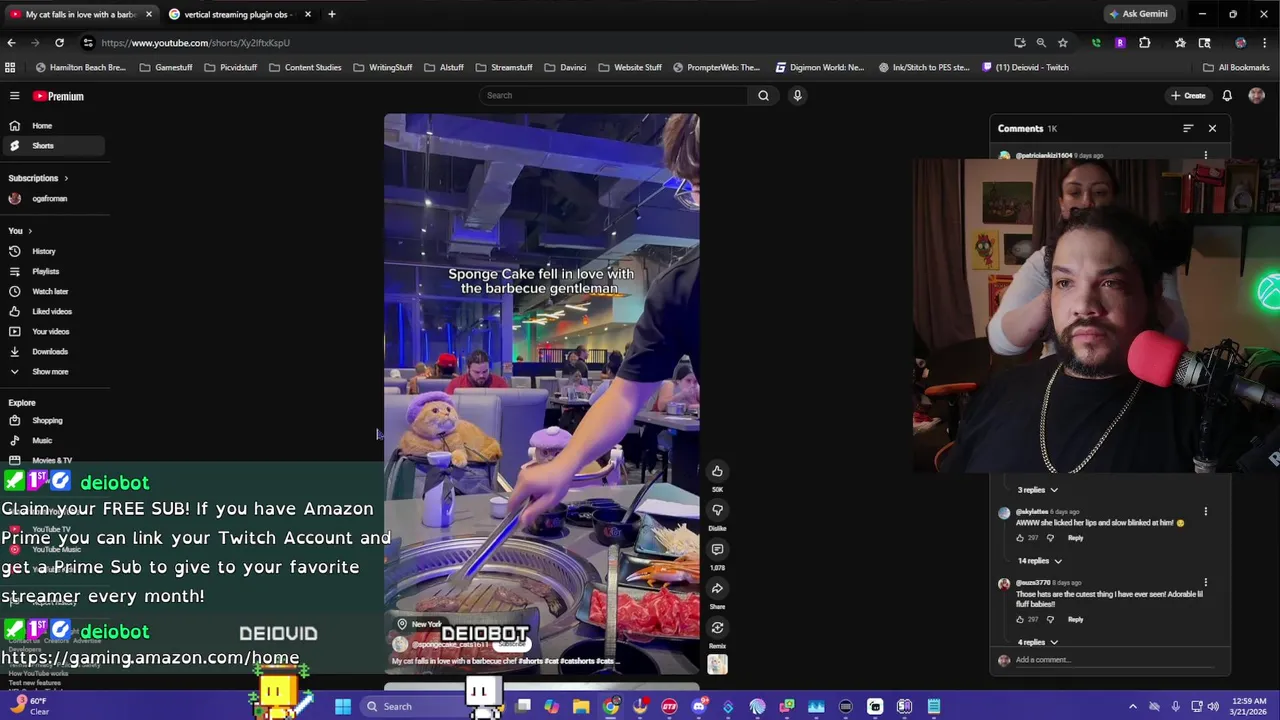This screenshot has height=720, width=1280.
Task: Open the Short's comments icon
Action: (x=717, y=549)
